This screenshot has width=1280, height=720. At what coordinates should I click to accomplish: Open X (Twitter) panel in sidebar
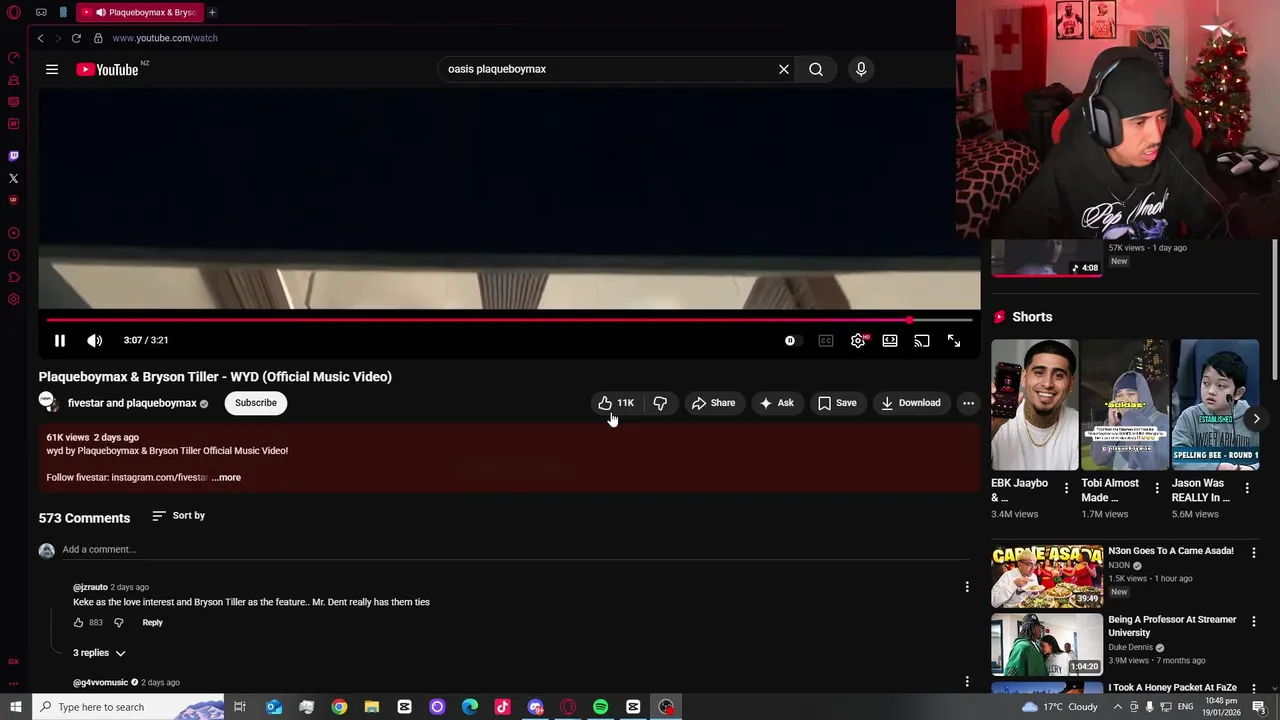[x=13, y=178]
